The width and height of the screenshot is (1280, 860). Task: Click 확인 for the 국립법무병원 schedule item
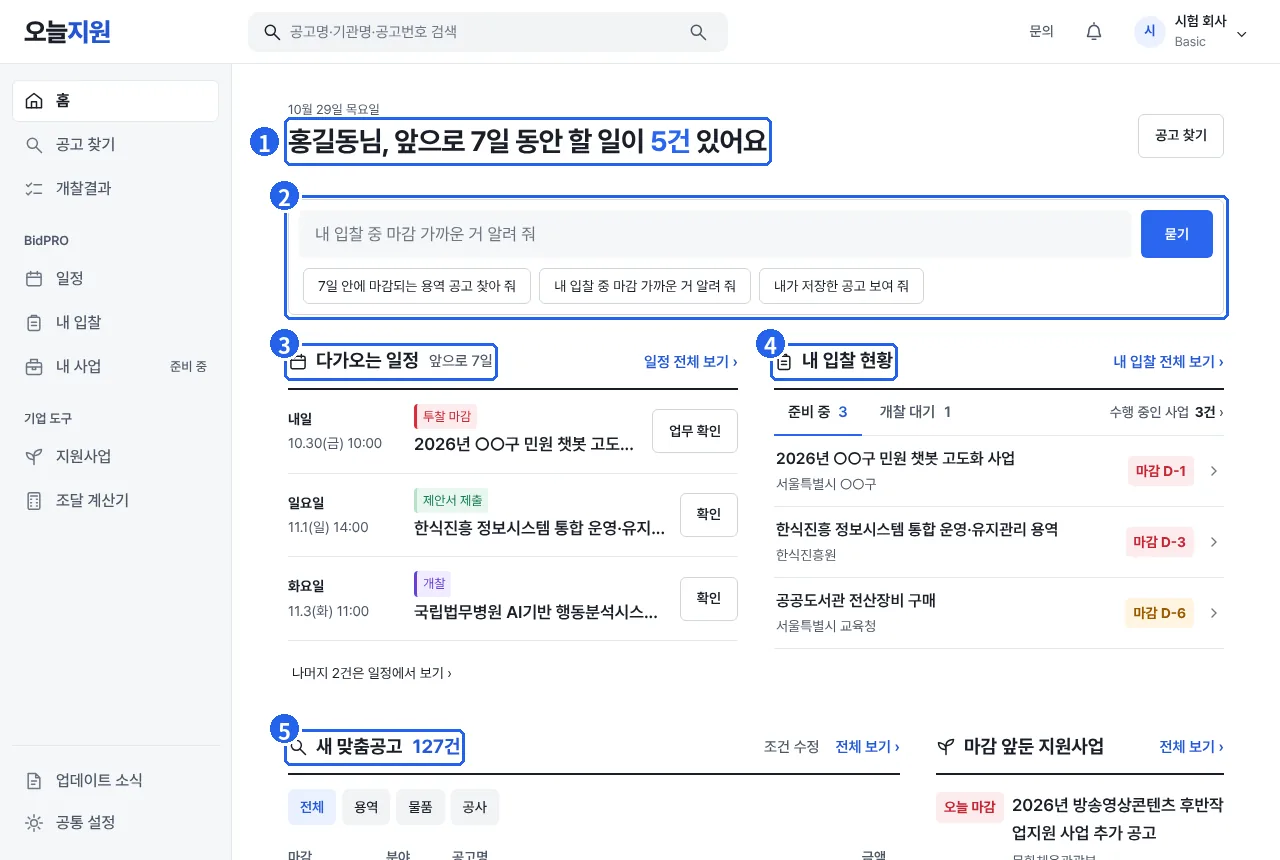point(709,599)
